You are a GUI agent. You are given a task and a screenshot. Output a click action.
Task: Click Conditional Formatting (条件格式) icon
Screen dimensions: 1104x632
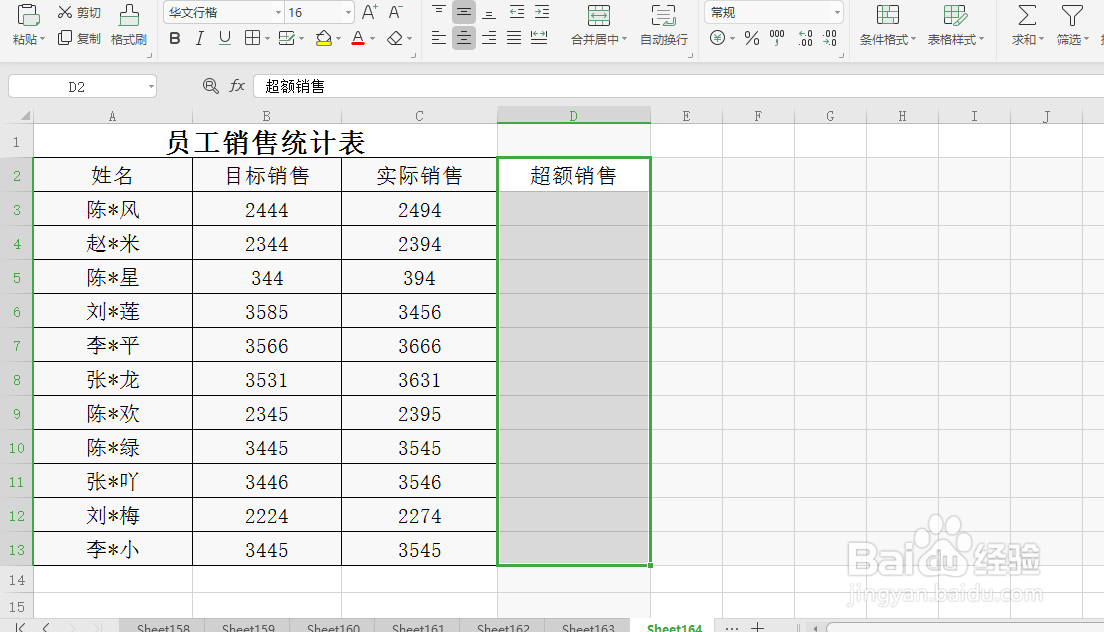click(887, 15)
